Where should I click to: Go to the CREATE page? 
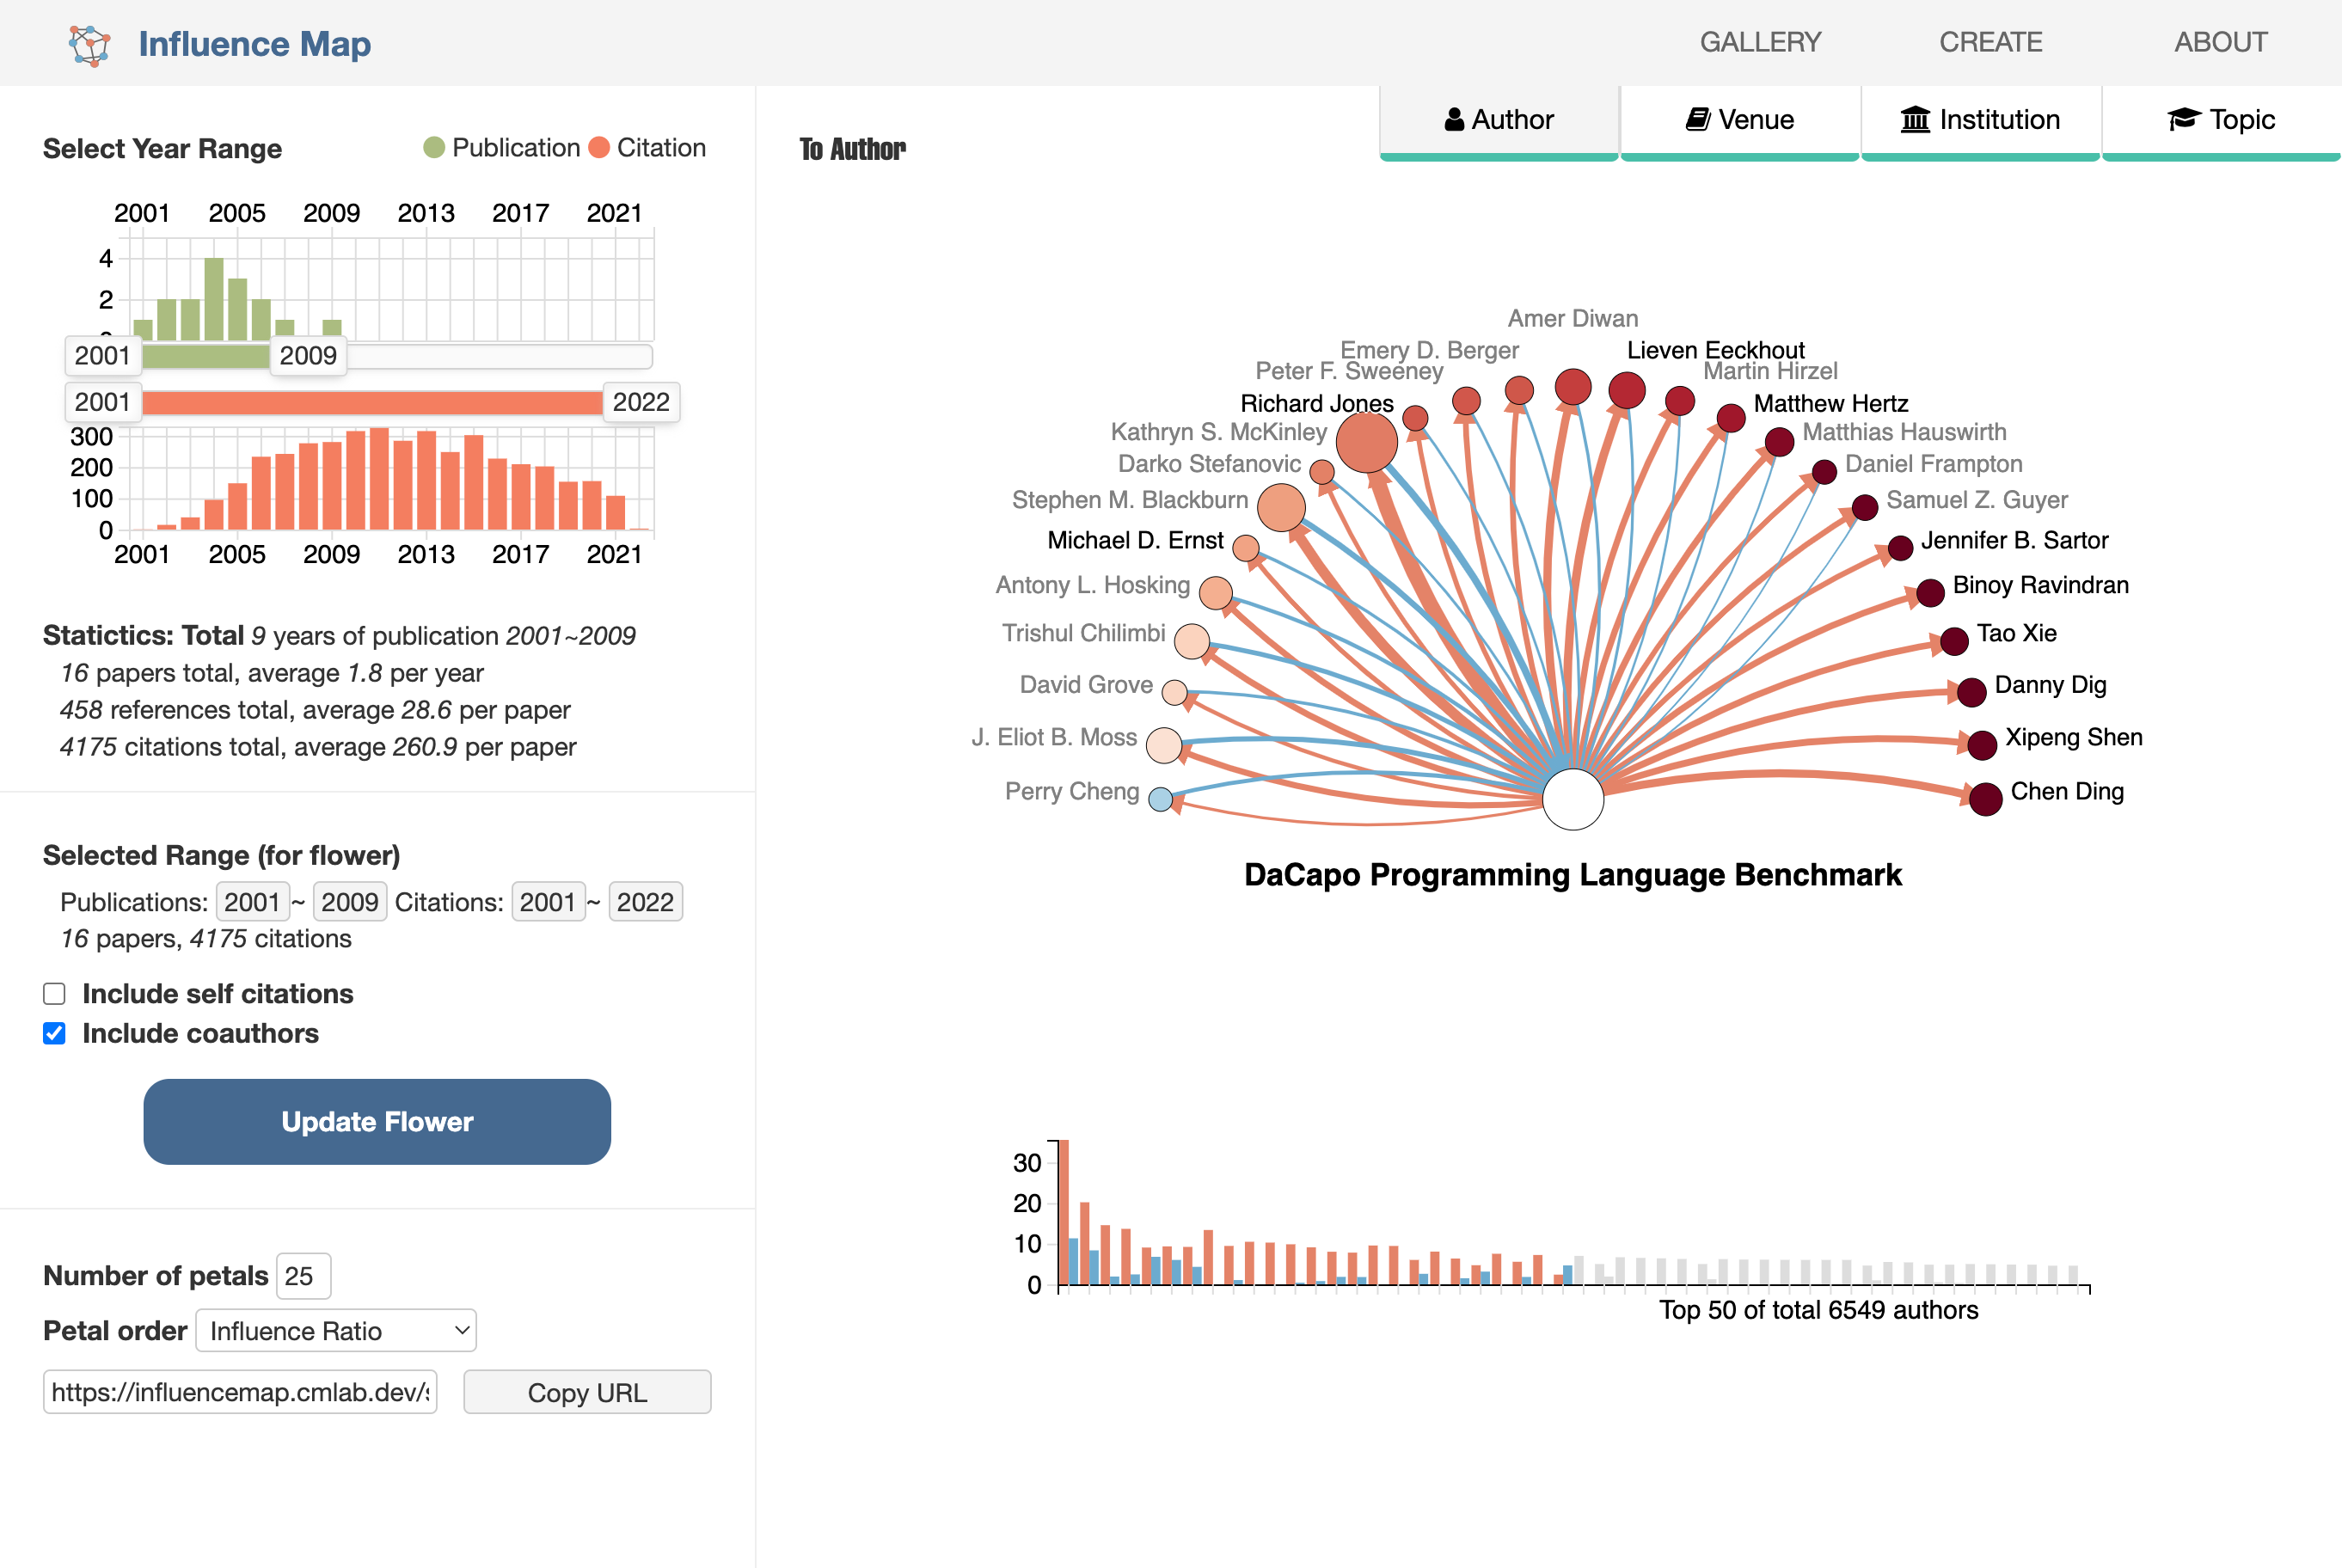pyautogui.click(x=1990, y=42)
